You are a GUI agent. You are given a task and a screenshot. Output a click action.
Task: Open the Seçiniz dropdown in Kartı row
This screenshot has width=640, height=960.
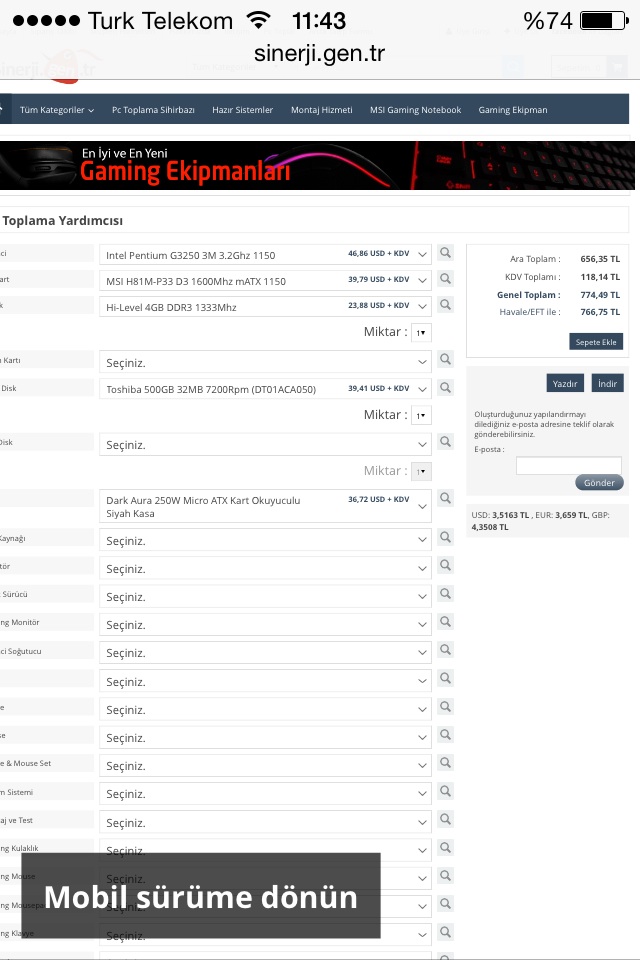[x=265, y=362]
